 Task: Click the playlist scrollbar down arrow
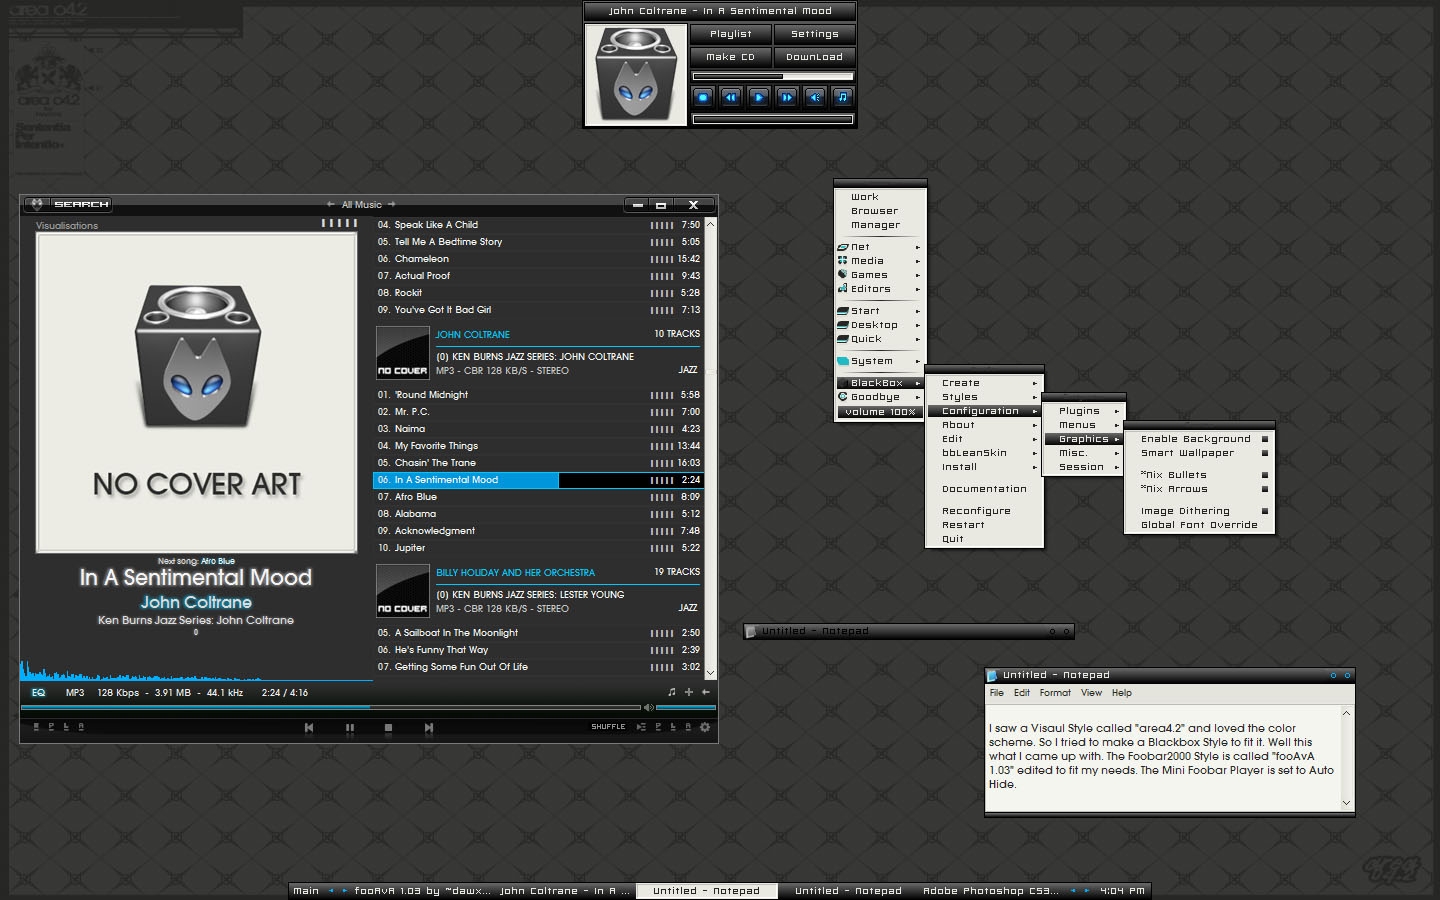click(x=711, y=673)
